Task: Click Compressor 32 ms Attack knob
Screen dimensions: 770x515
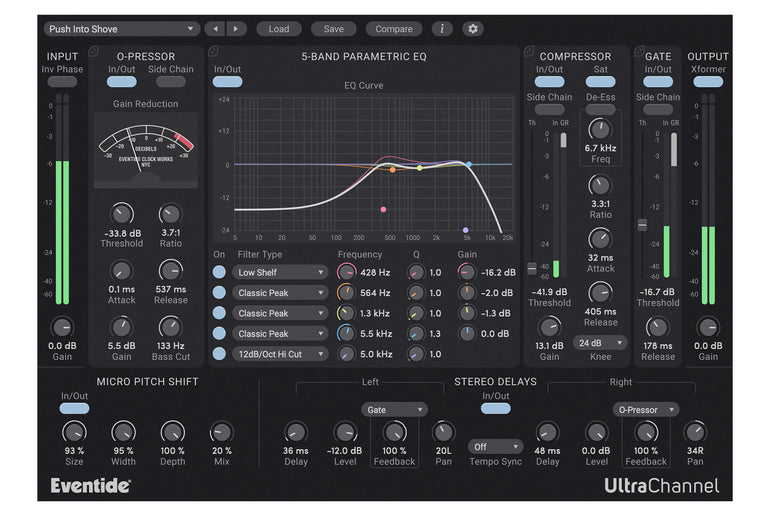Action: [x=600, y=239]
